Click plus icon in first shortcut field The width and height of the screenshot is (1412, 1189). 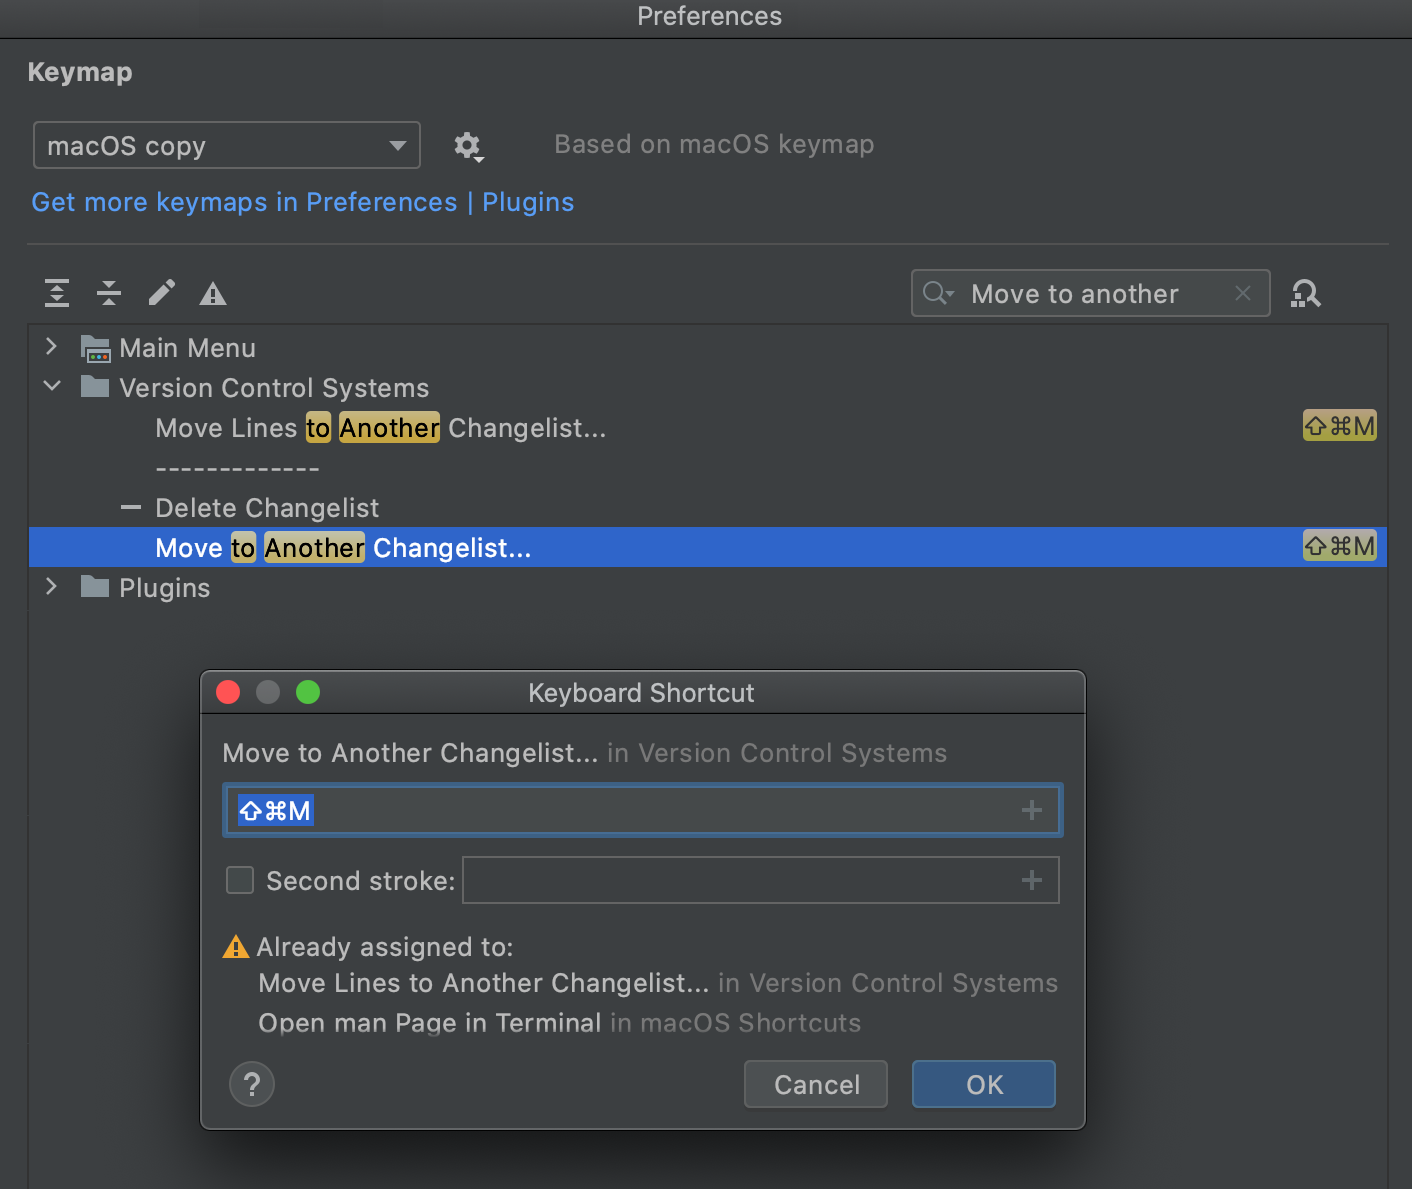coord(1032,810)
